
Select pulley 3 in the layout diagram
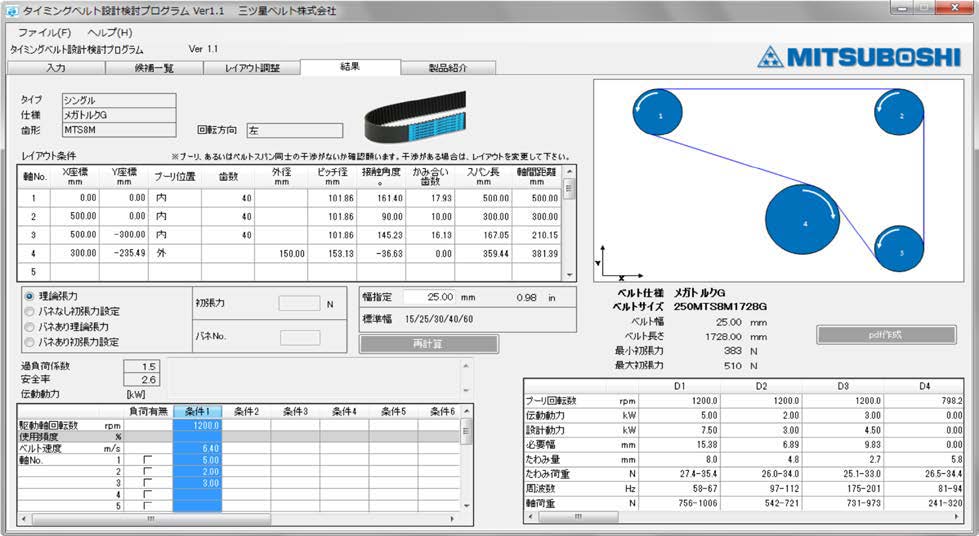pos(899,249)
